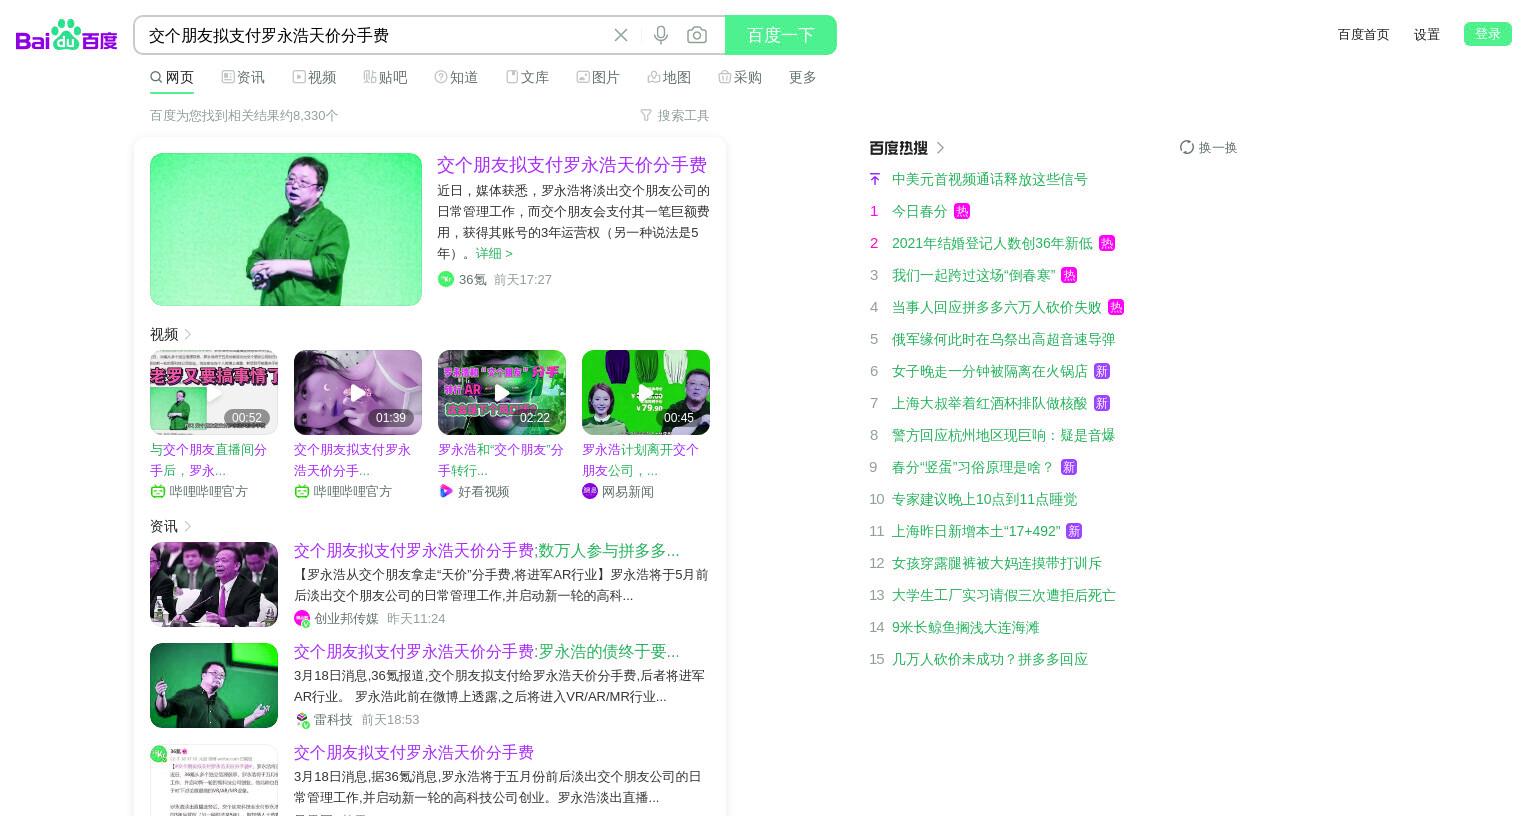Switch to the 图片 tab
This screenshot has height=816, width=1536.
[598, 77]
